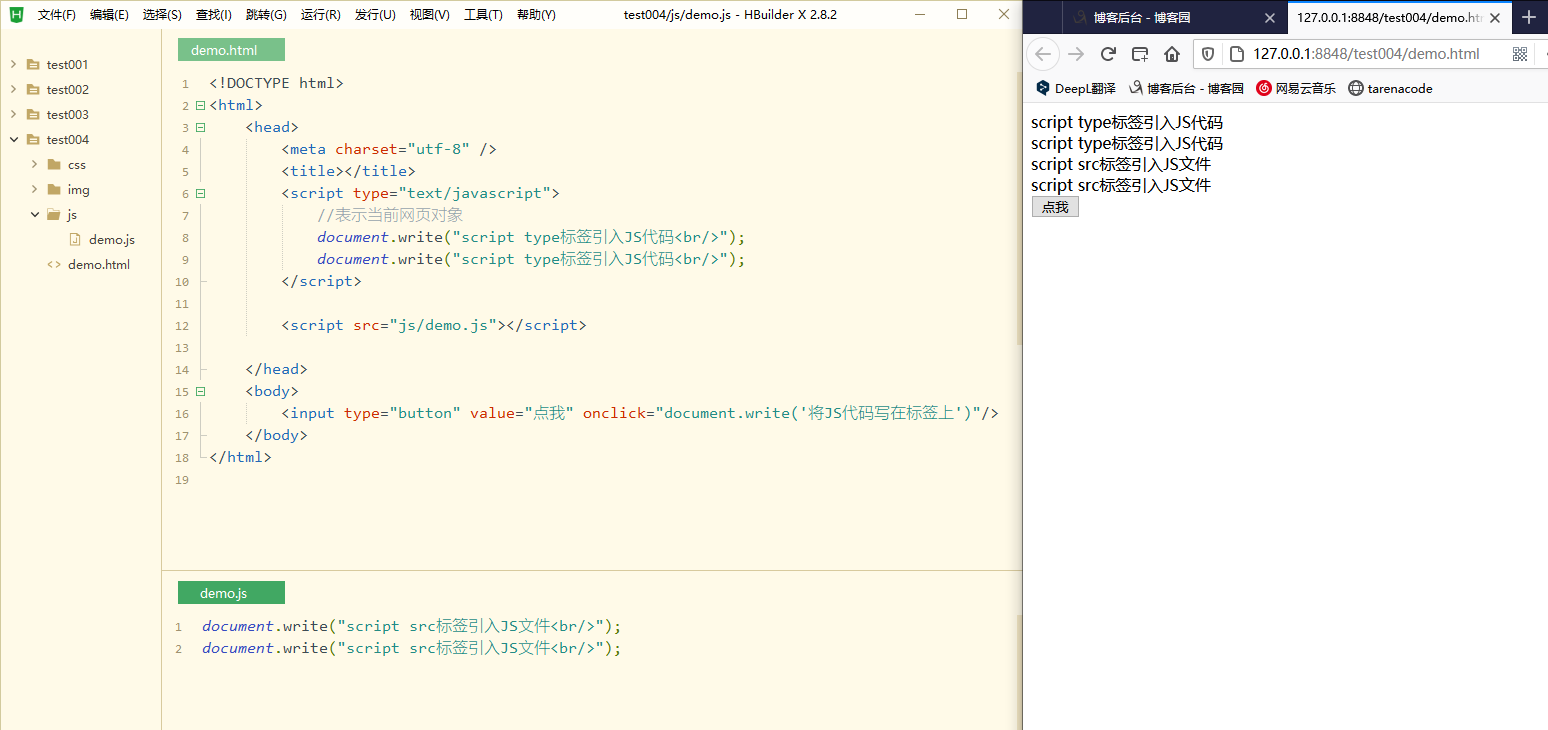This screenshot has width=1548, height=730.
Task: Click the HBuilder X logo icon
Action: tap(16, 15)
